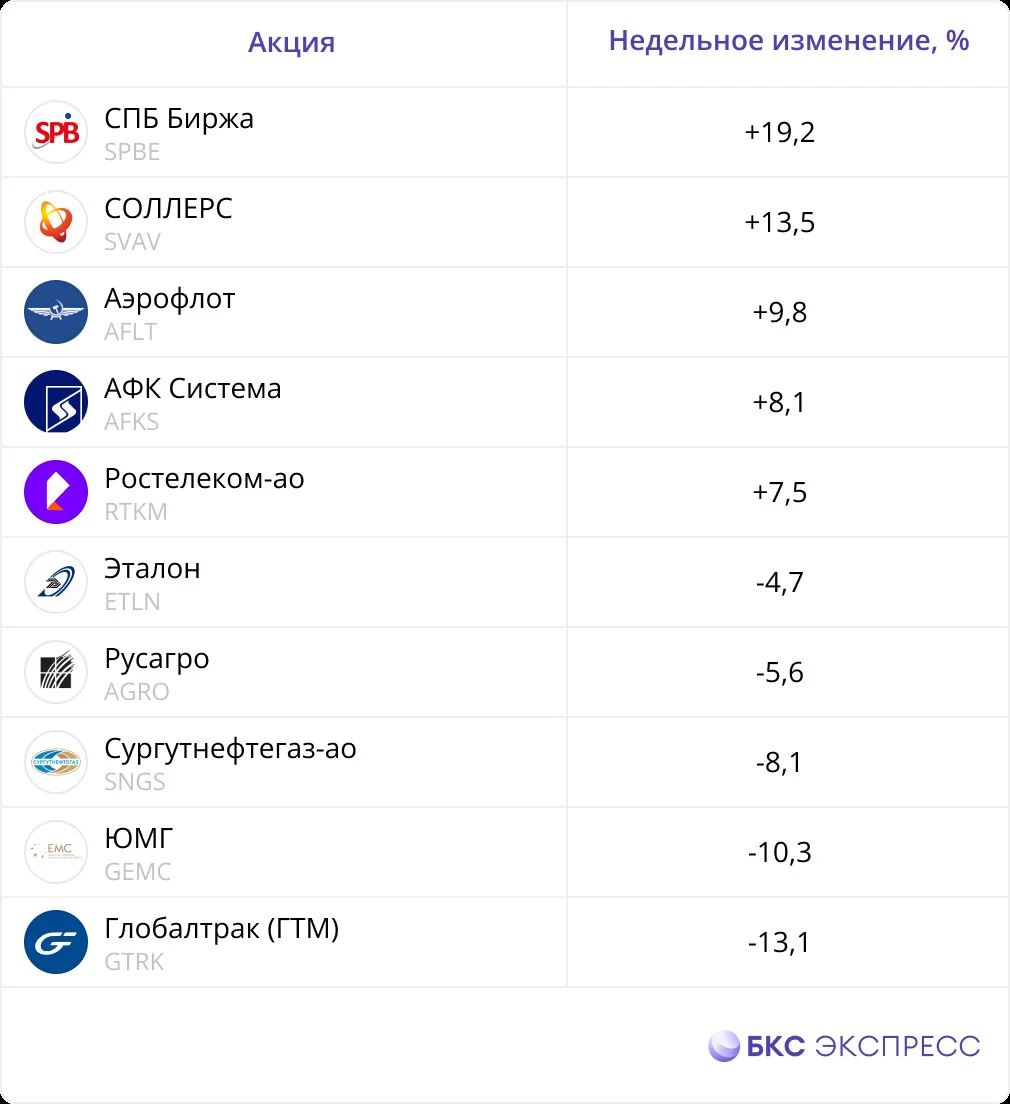Screen dimensions: 1010x1104
Task: Click the БКС Экспресс brand logo
Action: (844, 1046)
